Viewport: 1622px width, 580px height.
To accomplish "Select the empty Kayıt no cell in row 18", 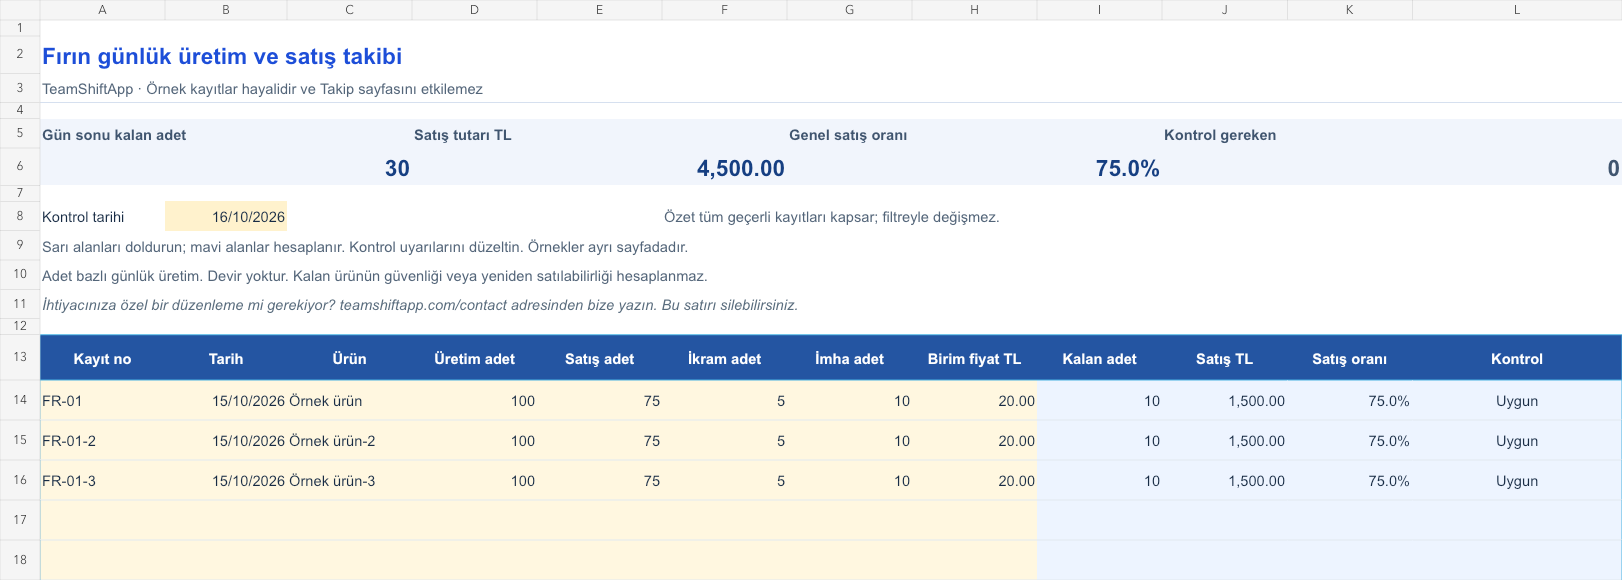I will coord(102,560).
